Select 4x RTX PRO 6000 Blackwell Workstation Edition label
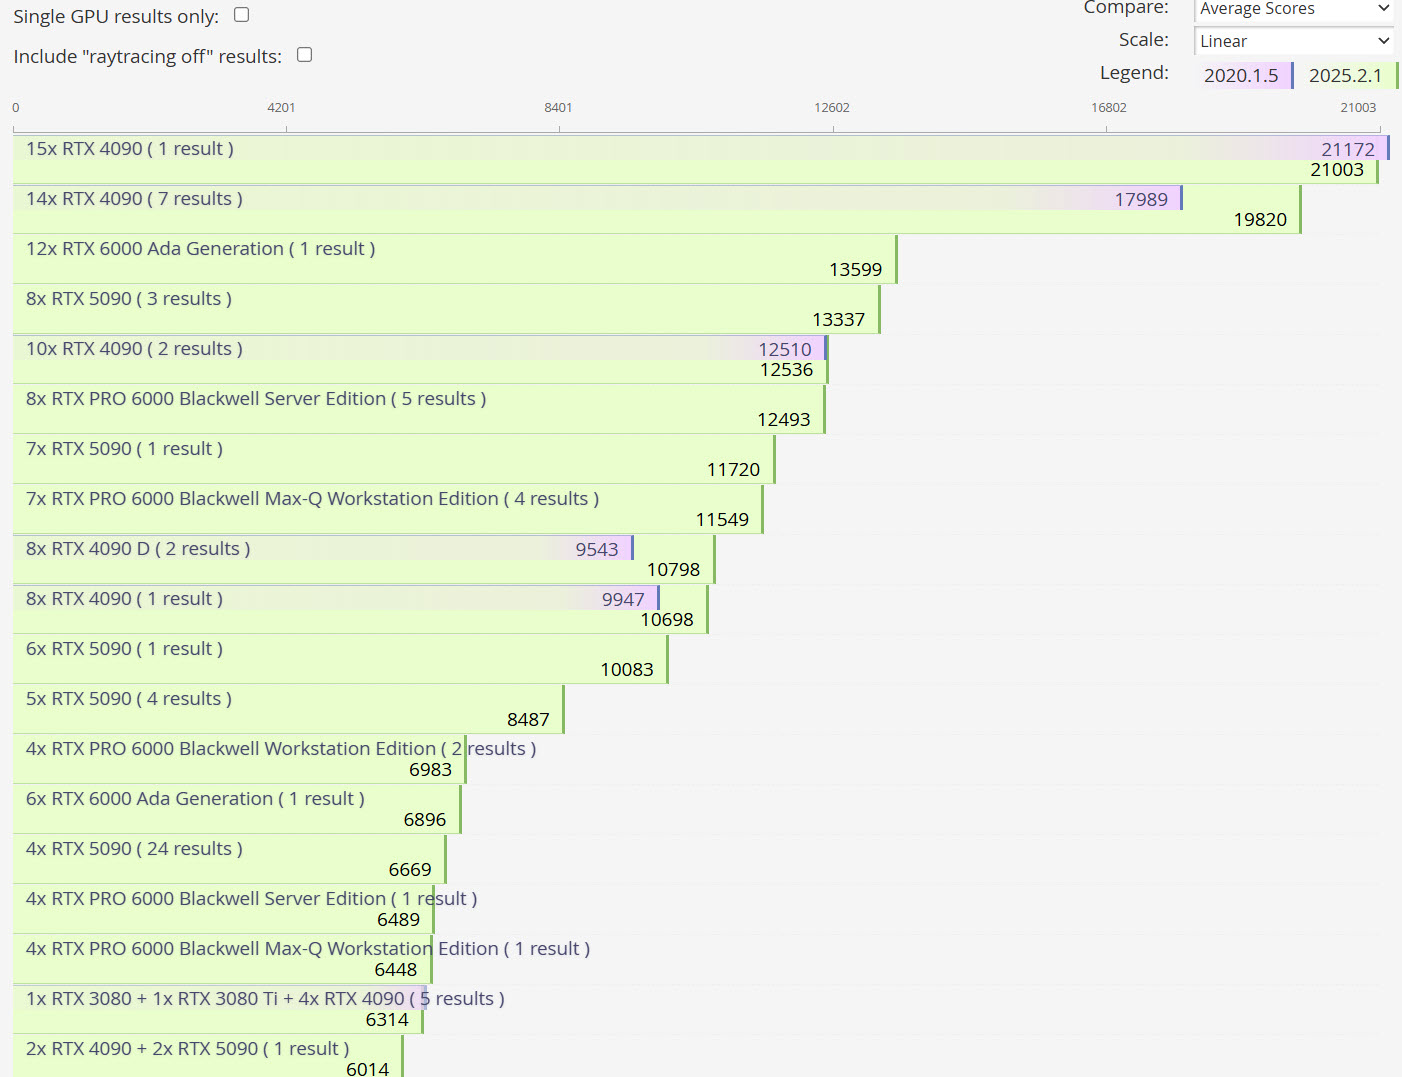This screenshot has height=1077, width=1402. (x=281, y=749)
